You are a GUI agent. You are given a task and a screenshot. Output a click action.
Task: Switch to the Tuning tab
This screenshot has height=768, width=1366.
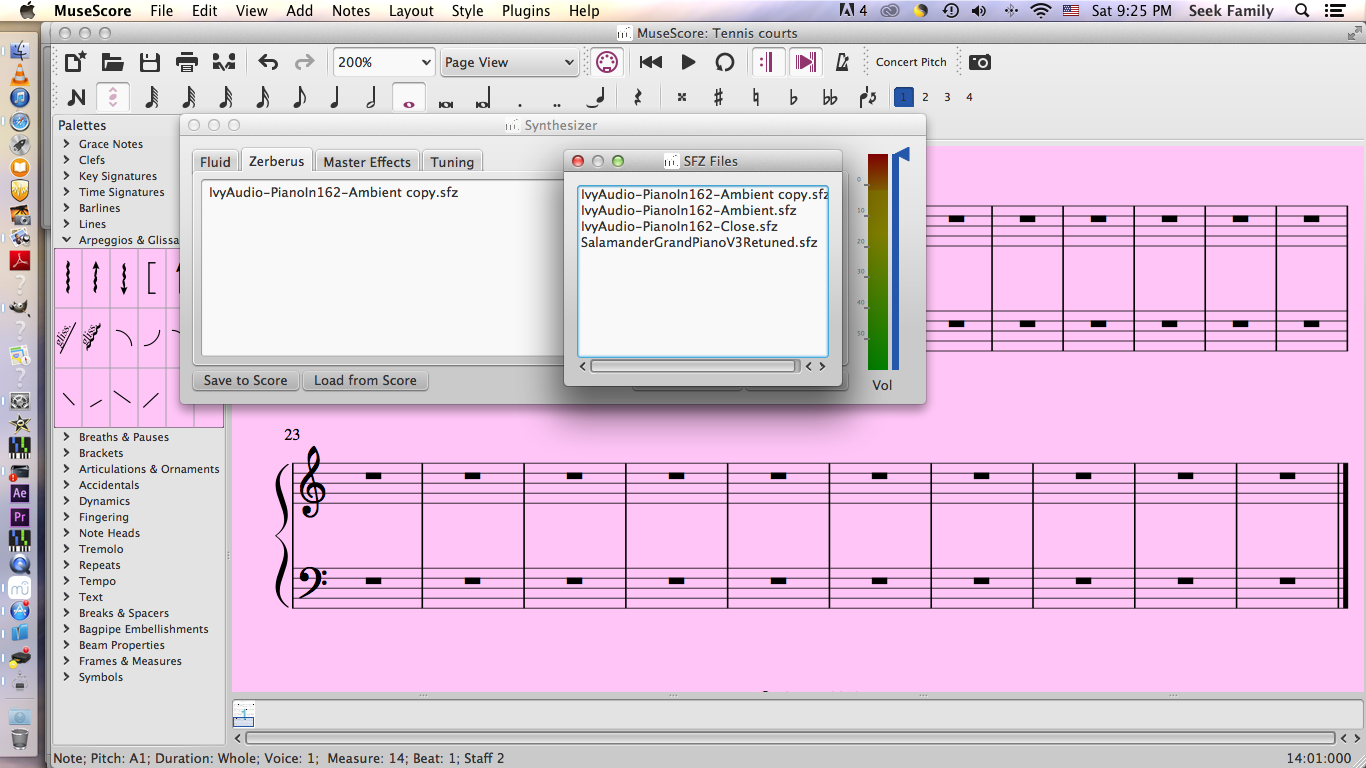pos(452,162)
